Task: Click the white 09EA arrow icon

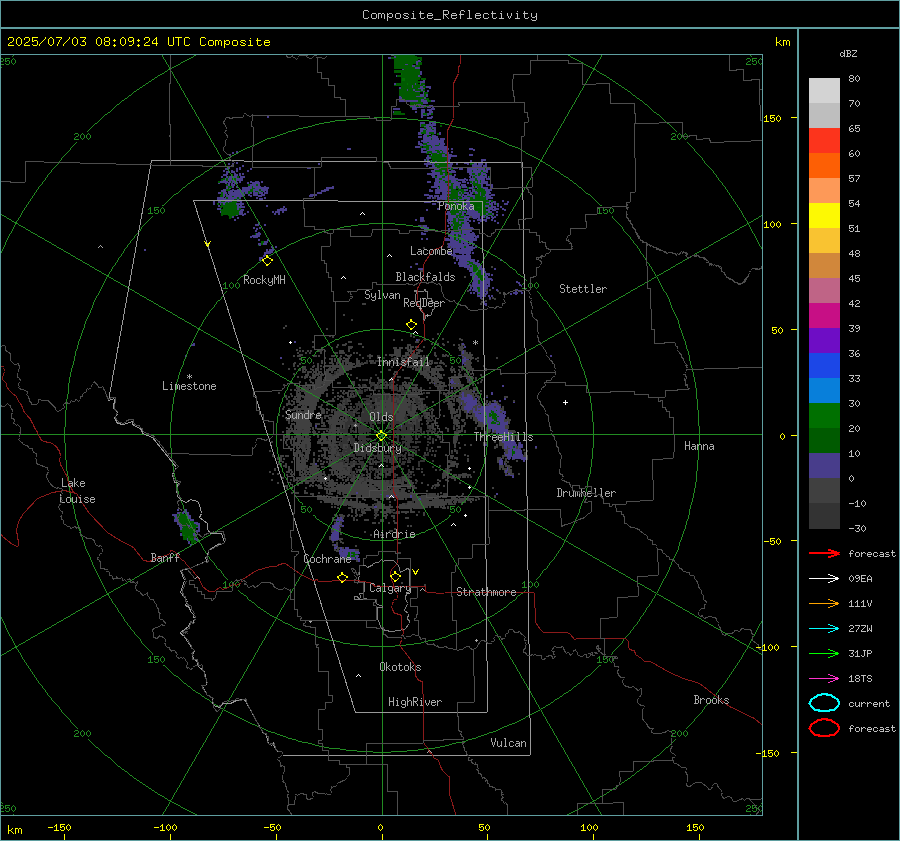Action: click(x=824, y=579)
